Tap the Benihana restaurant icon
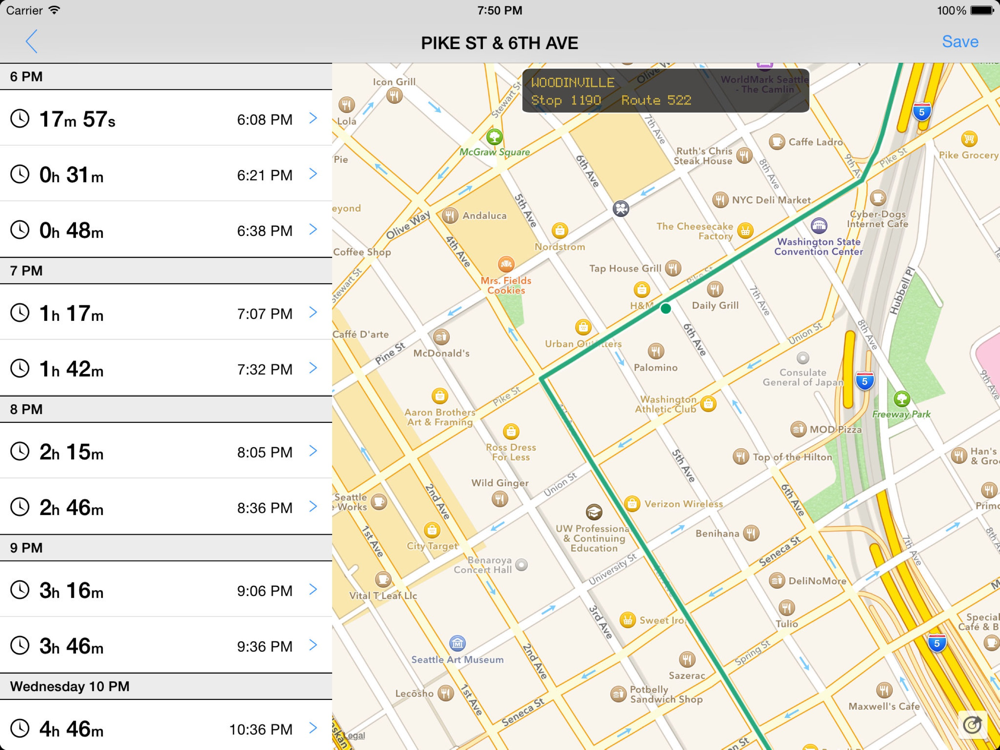The image size is (1000, 750). 751,533
